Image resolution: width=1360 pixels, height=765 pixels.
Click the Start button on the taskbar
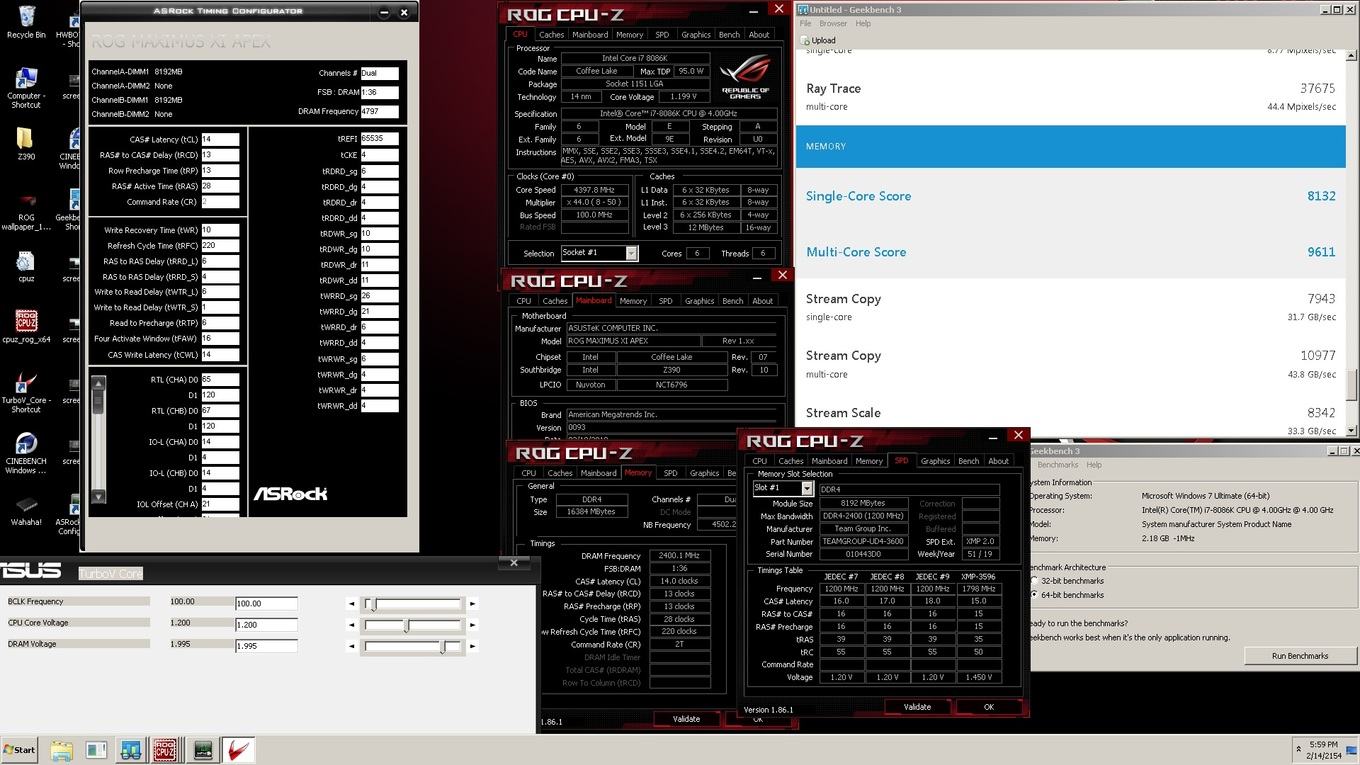pos(19,749)
